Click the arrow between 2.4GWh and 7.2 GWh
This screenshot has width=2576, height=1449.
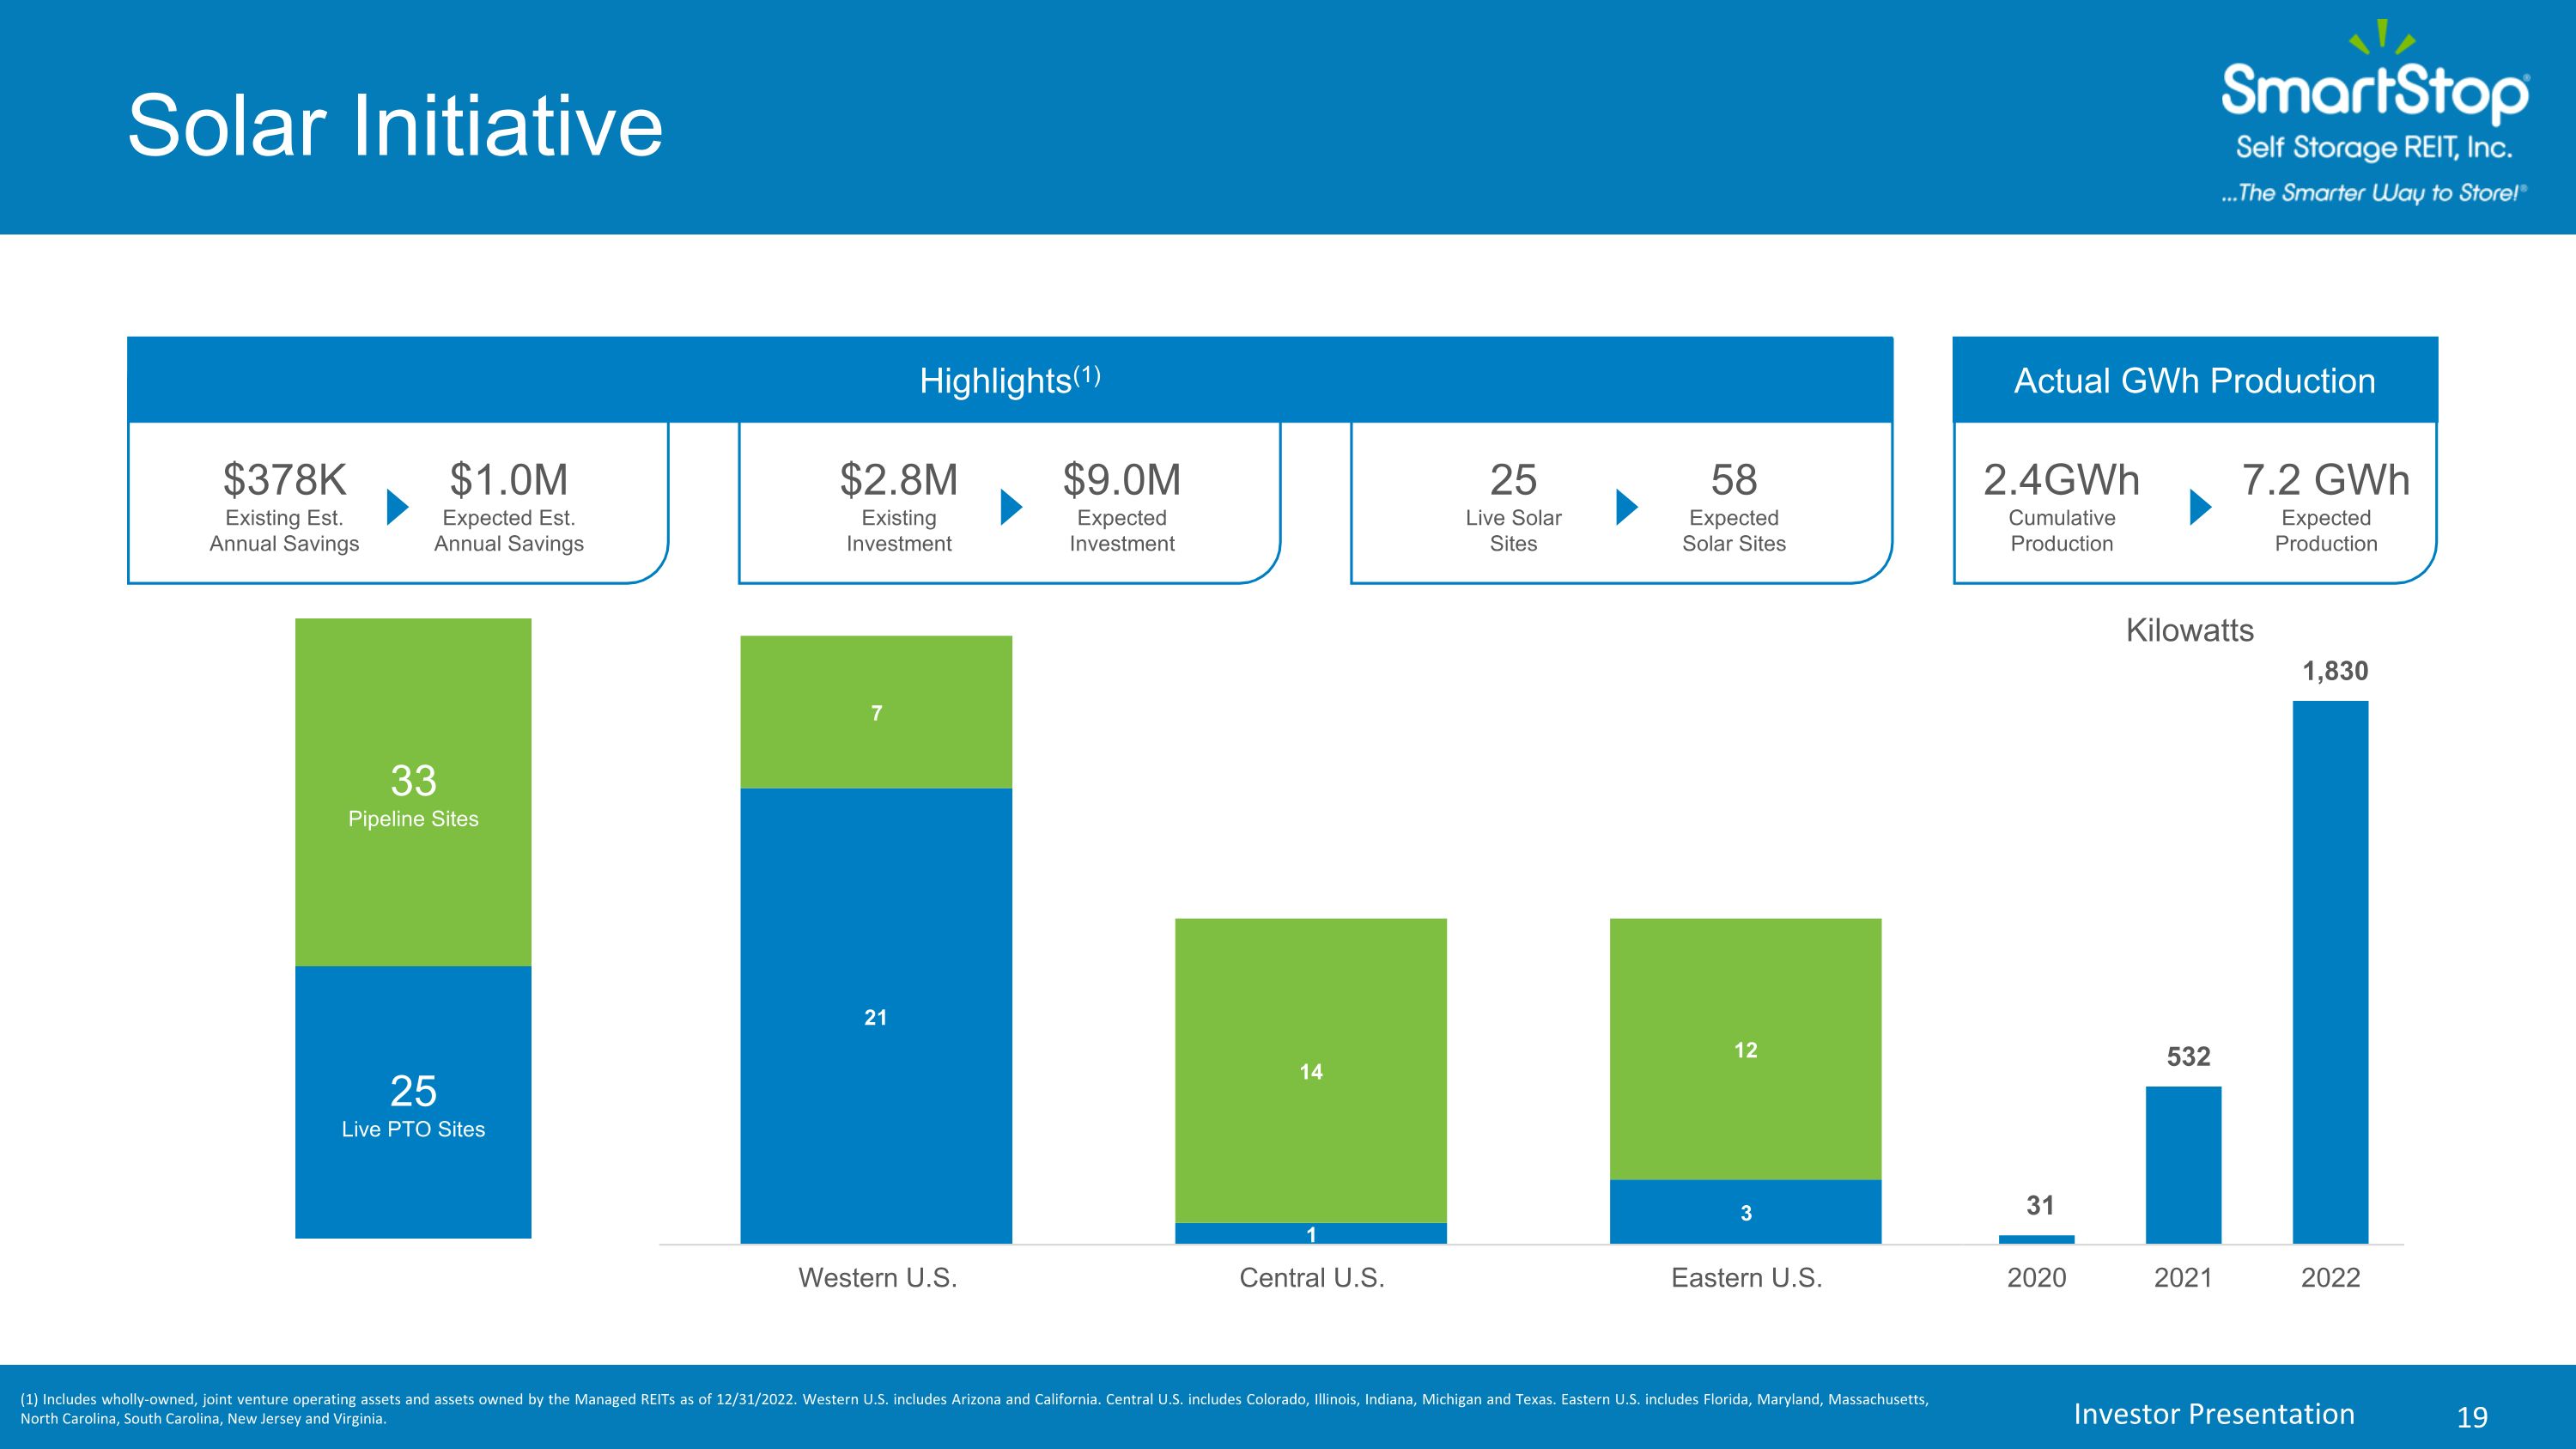coord(2200,507)
